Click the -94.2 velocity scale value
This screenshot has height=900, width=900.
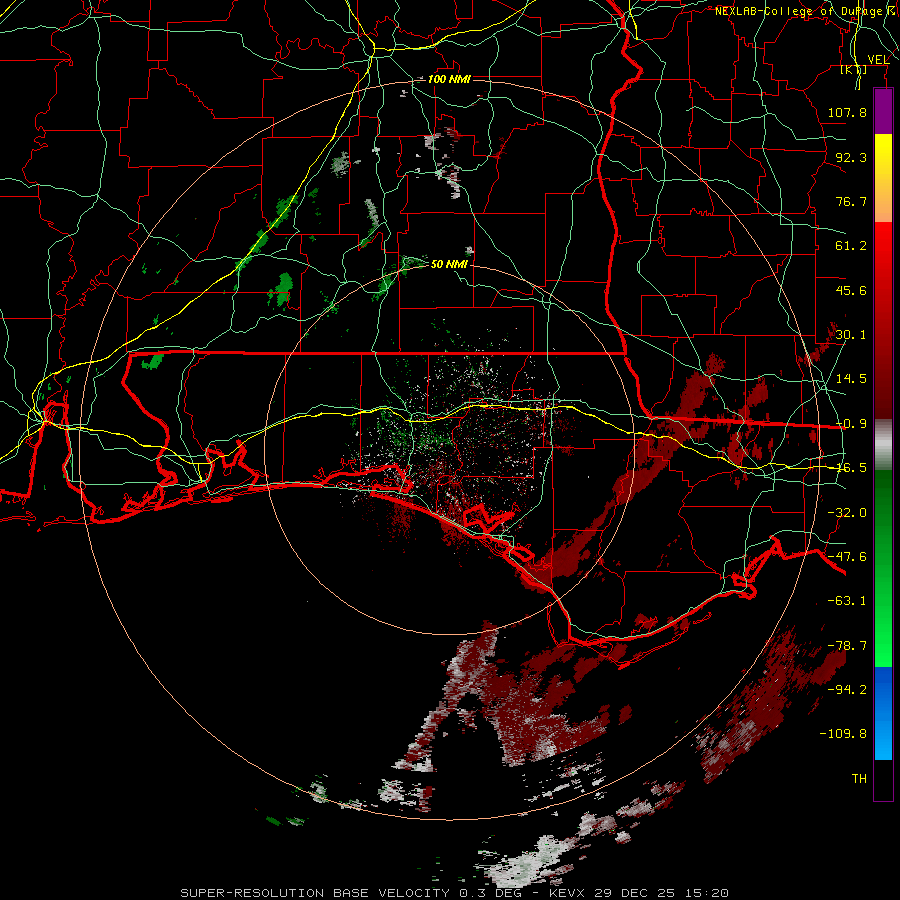tap(847, 690)
